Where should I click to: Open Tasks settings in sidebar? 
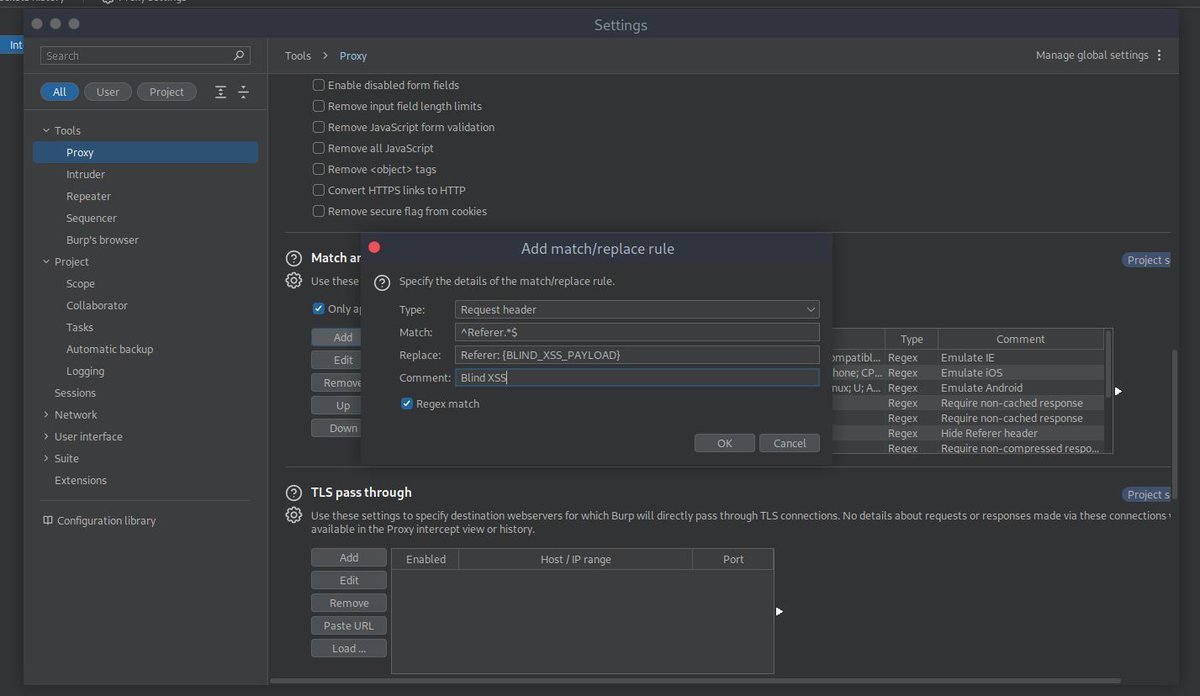coord(80,328)
